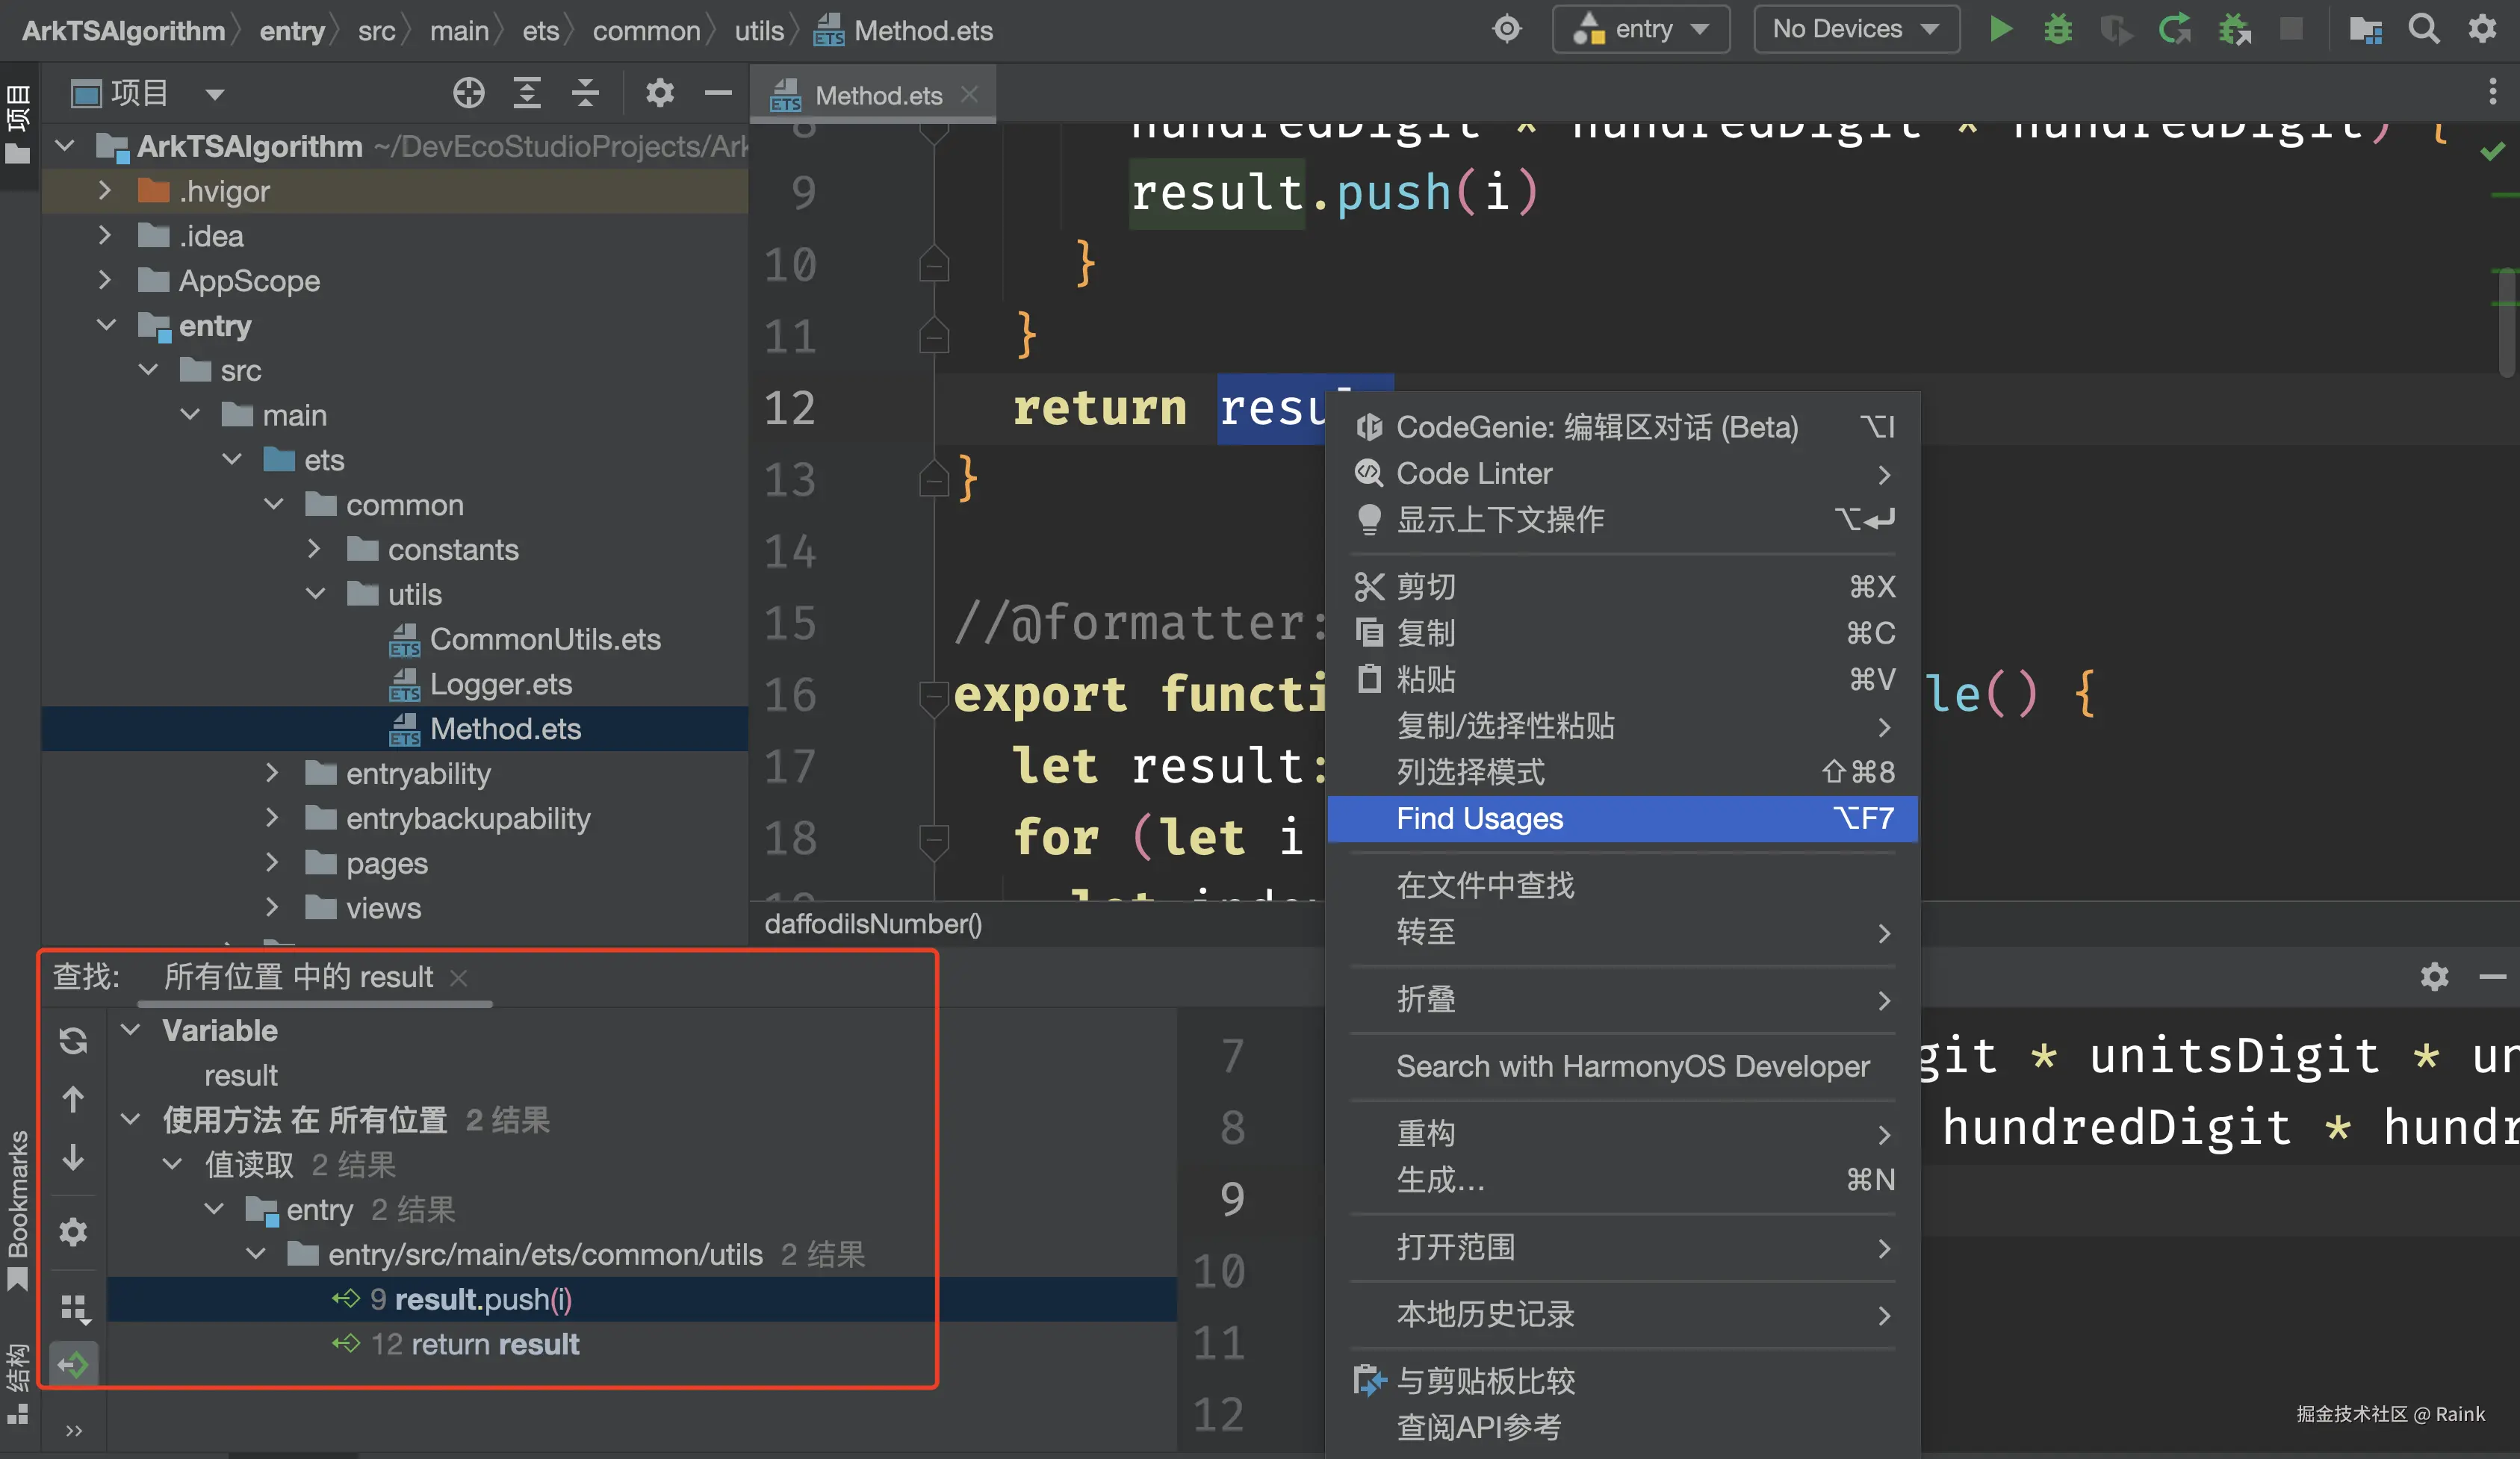The image size is (2520, 1459).
Task: Open Find panel settings gear icon
Action: click(x=73, y=1232)
